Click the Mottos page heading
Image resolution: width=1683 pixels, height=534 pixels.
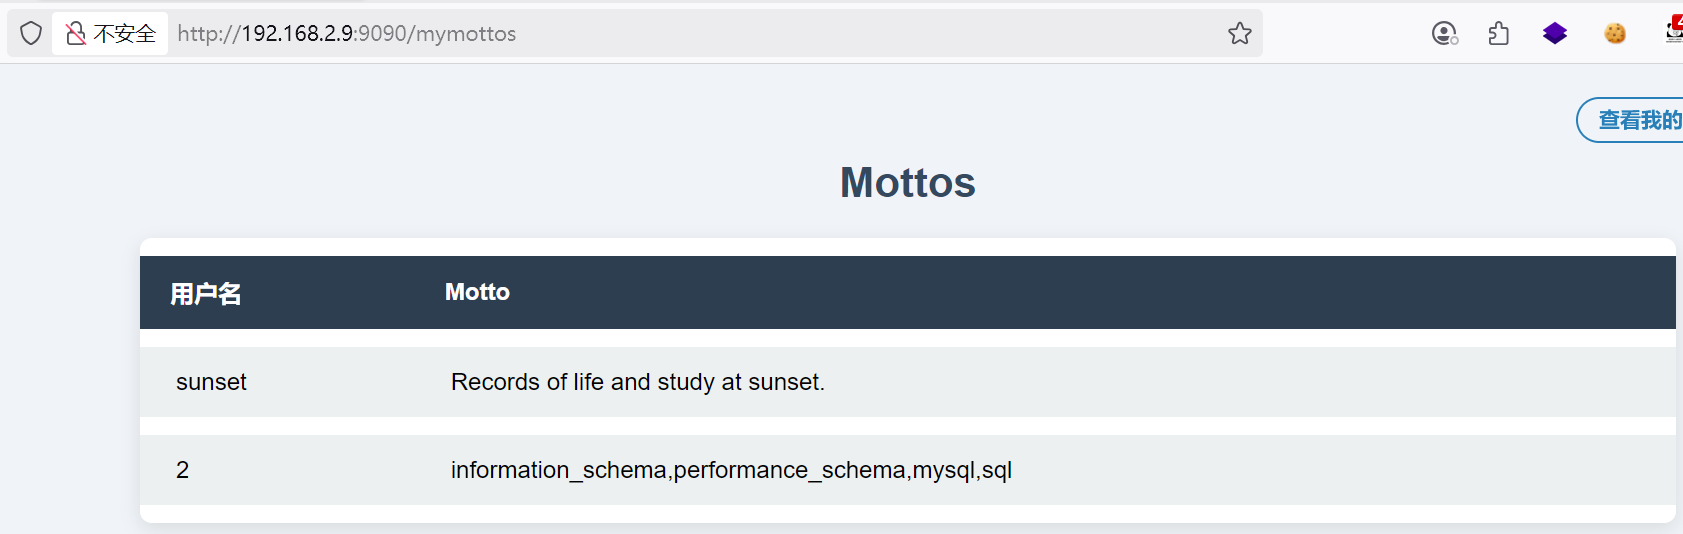[x=907, y=183]
